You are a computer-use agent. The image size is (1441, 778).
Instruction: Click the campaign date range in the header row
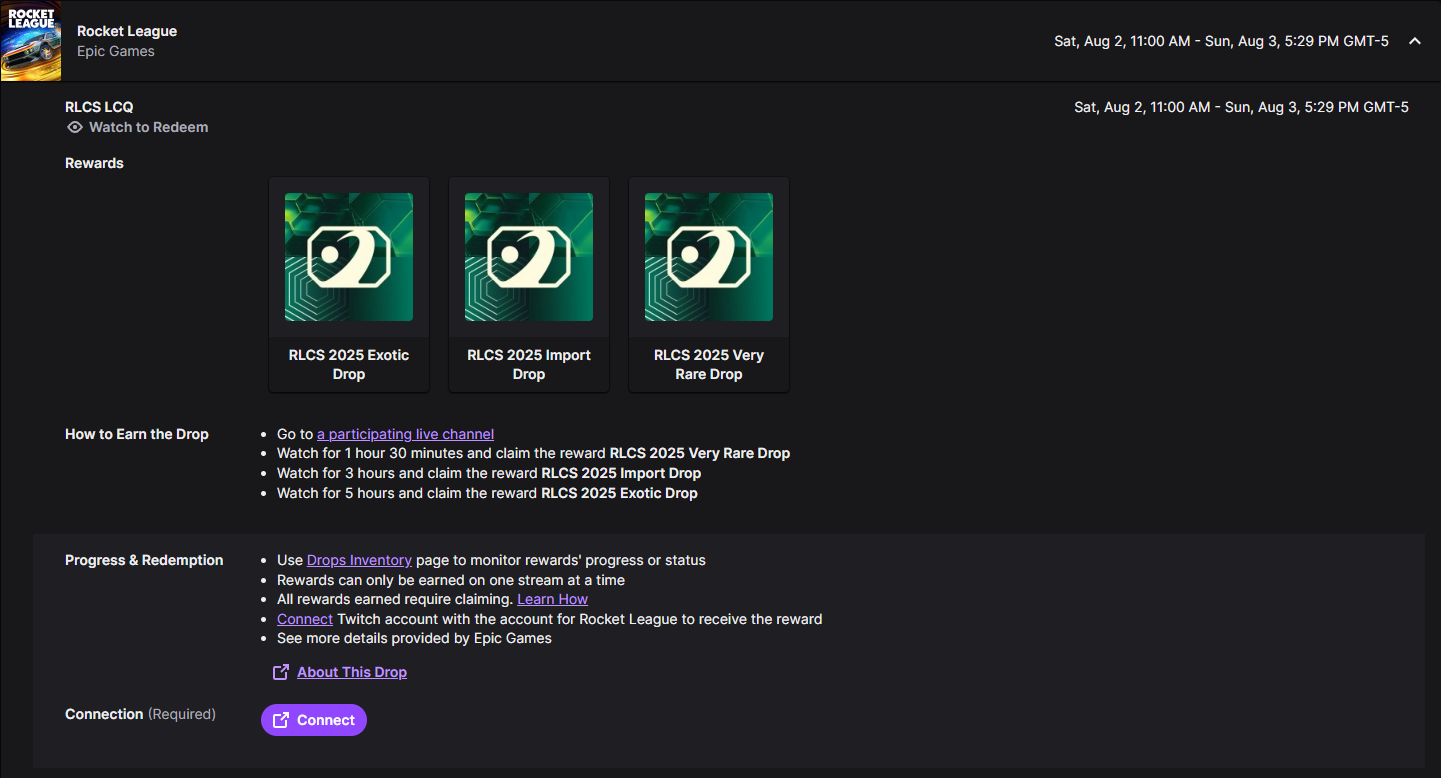[x=1221, y=41]
